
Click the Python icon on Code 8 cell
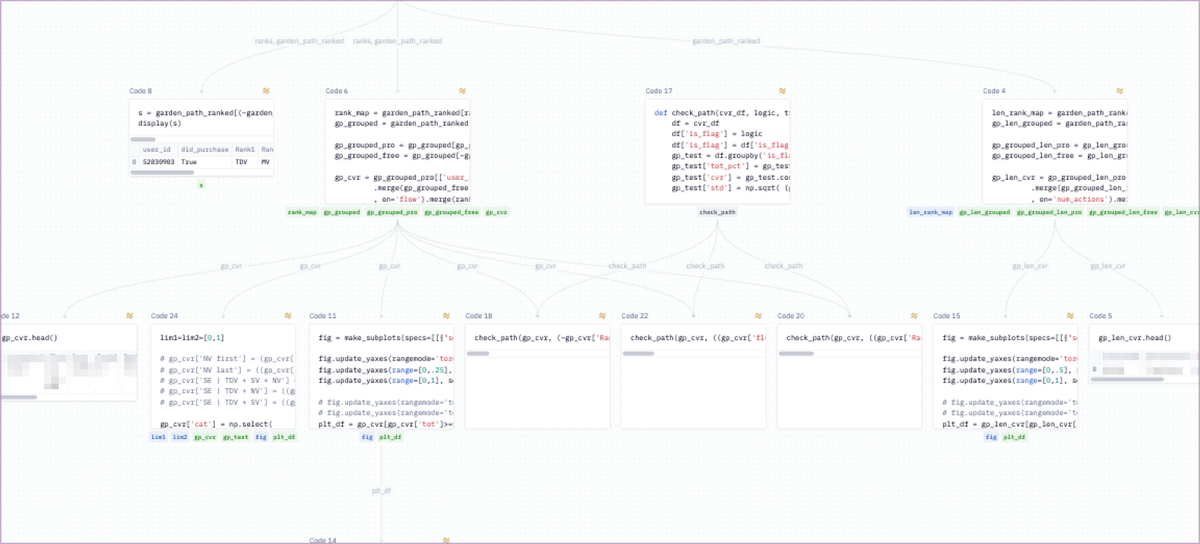point(266,91)
